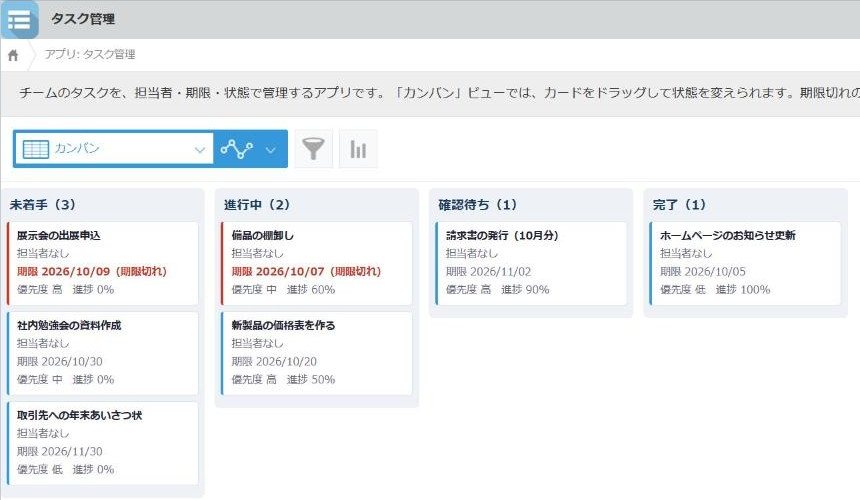This screenshot has height=500, width=860.
Task: Click the 期限 2026/10/30 text
Action: coord(60,361)
